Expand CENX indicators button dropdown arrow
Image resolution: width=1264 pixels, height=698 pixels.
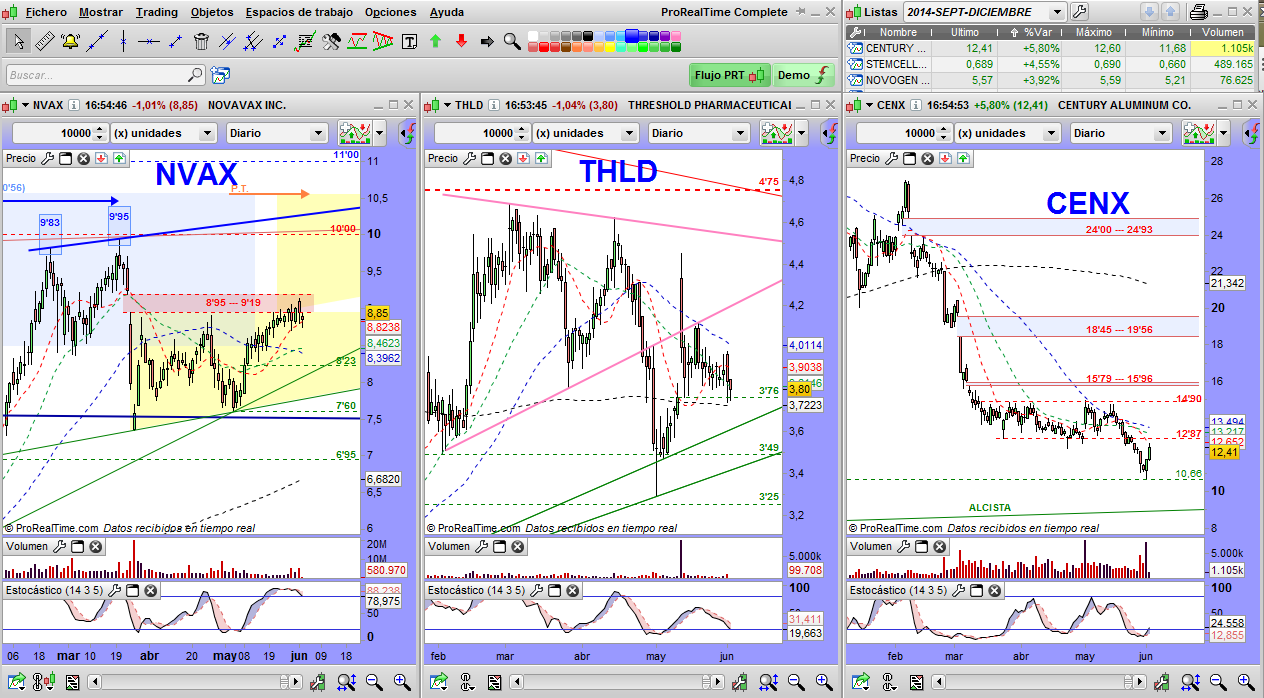pos(1225,133)
